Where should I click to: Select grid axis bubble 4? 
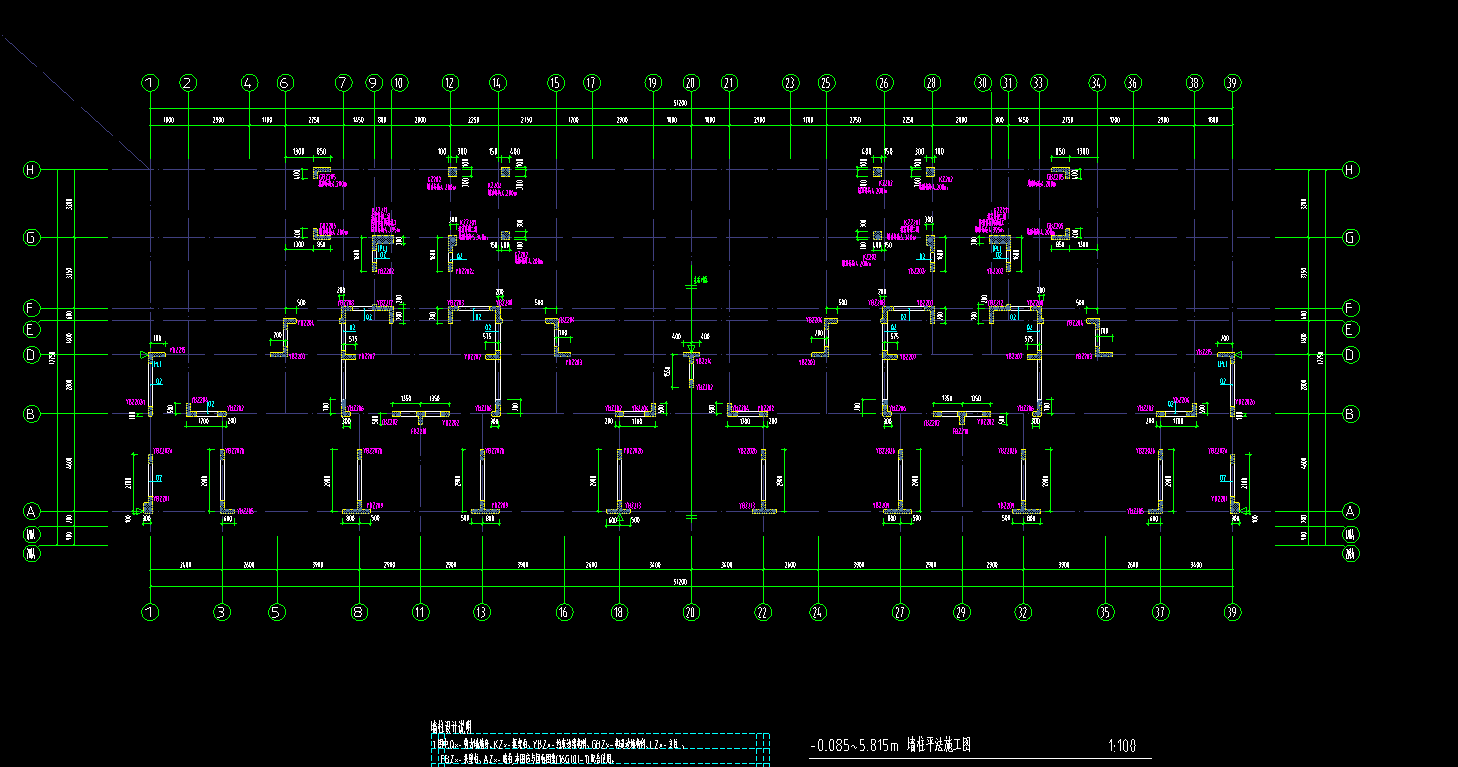(x=249, y=83)
